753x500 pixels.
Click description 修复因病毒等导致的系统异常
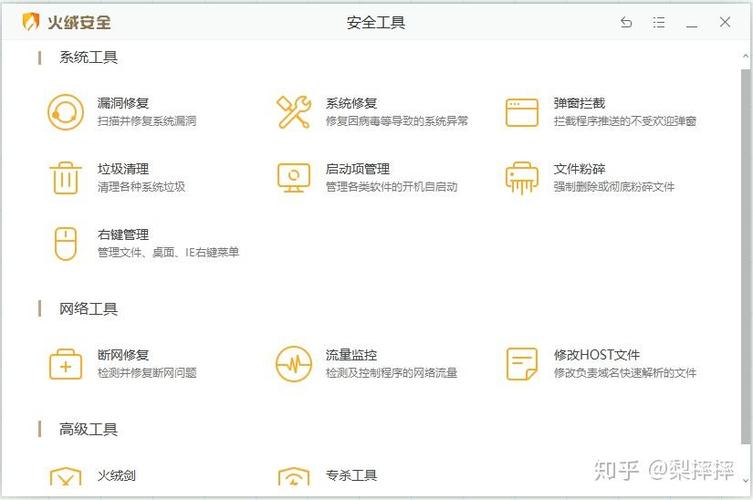pos(397,121)
